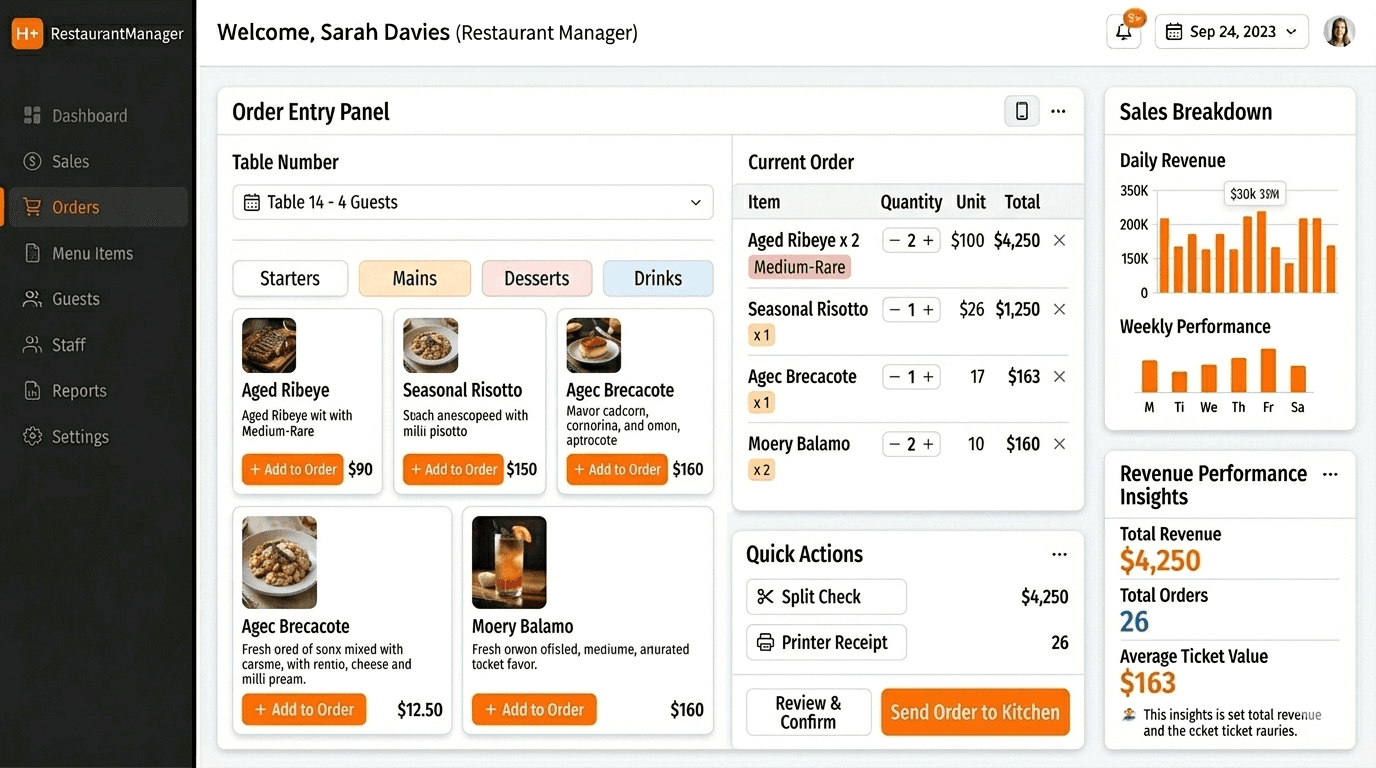Click the RestaurantManager logo
Viewport: 1376px width, 768px height.
point(95,33)
